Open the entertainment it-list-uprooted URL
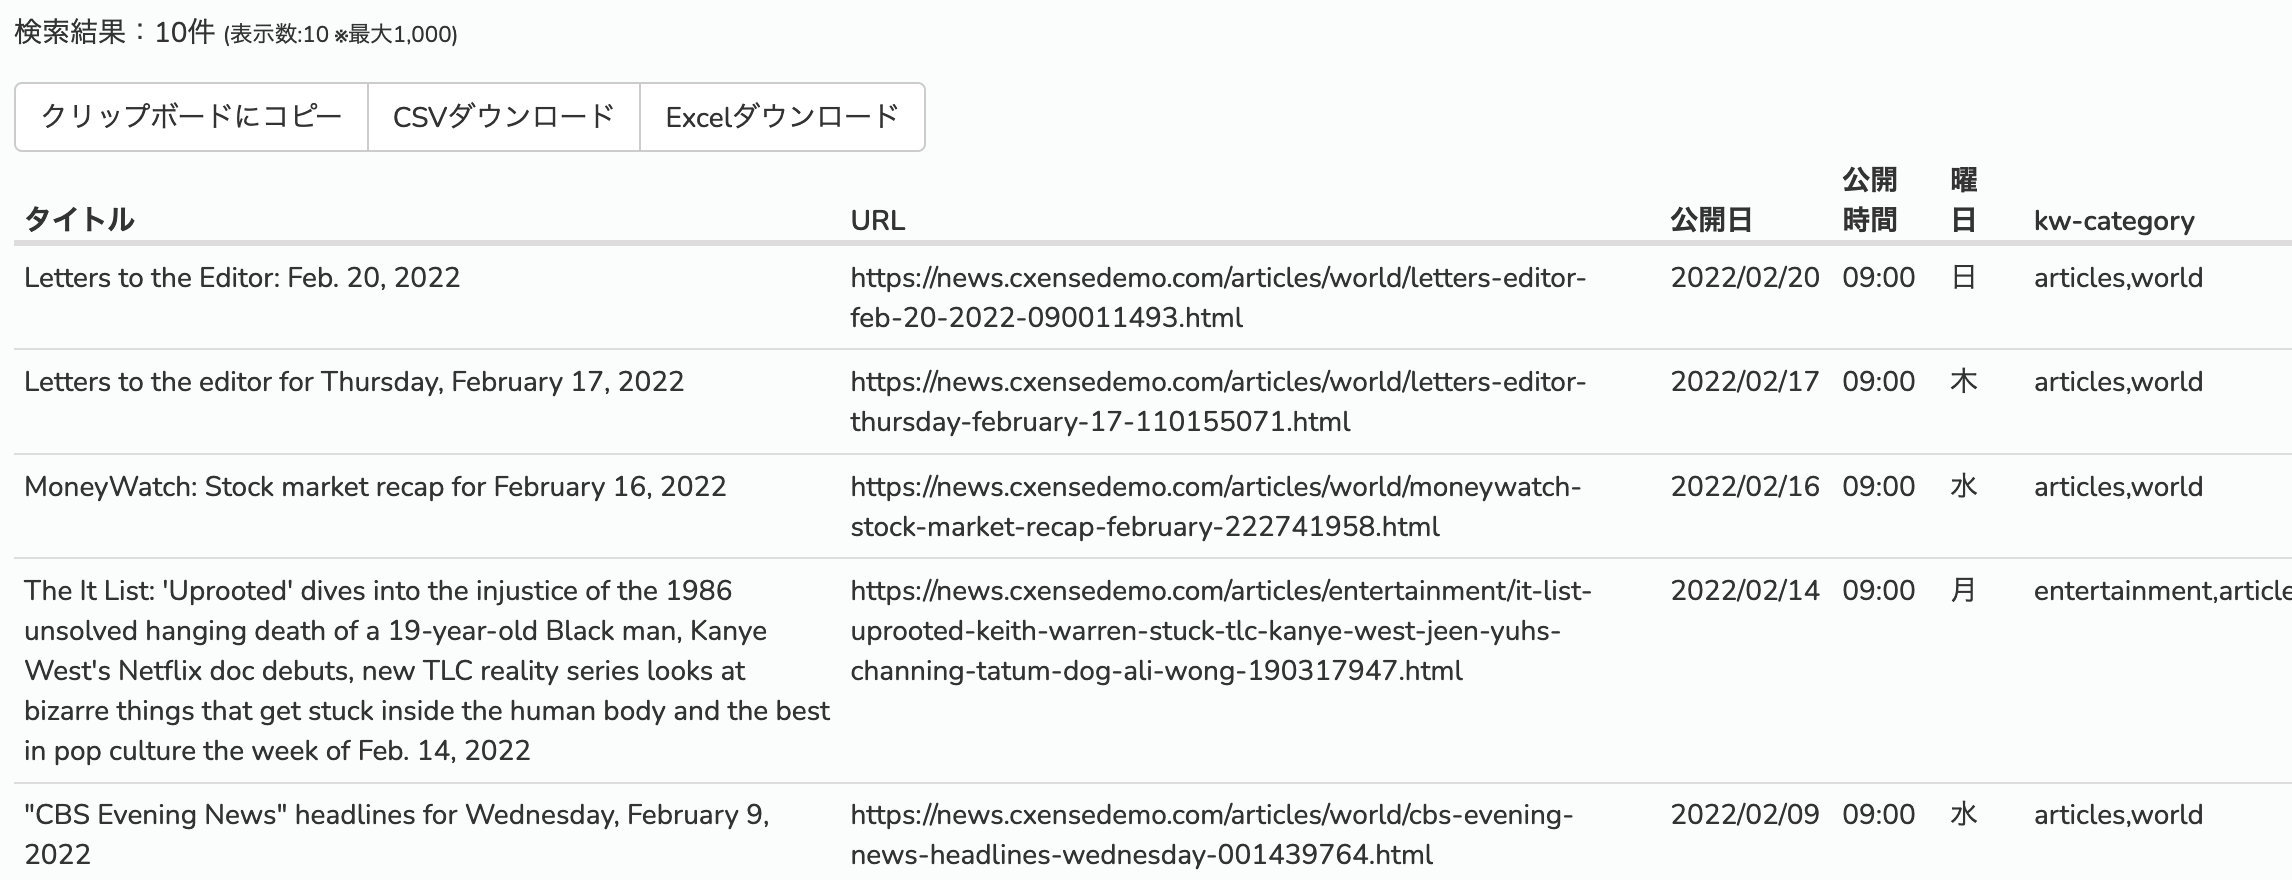The image size is (2292, 880). [1221, 630]
